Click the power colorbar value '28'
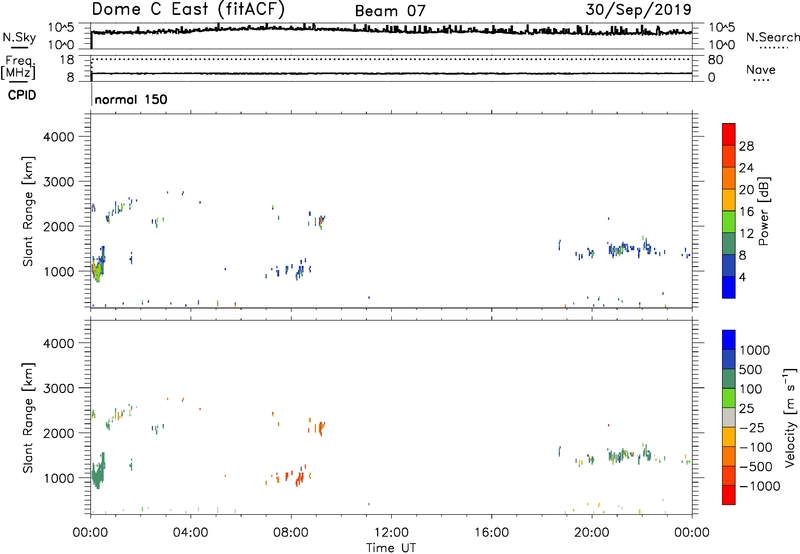 point(746,146)
